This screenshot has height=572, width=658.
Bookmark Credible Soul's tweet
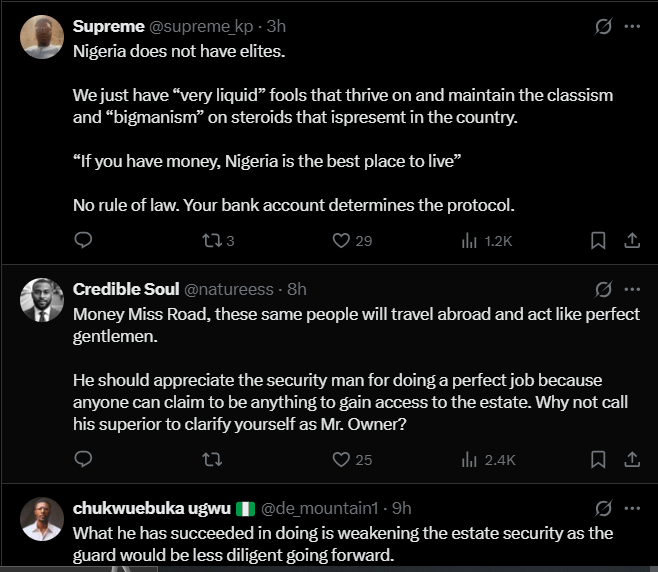point(597,459)
